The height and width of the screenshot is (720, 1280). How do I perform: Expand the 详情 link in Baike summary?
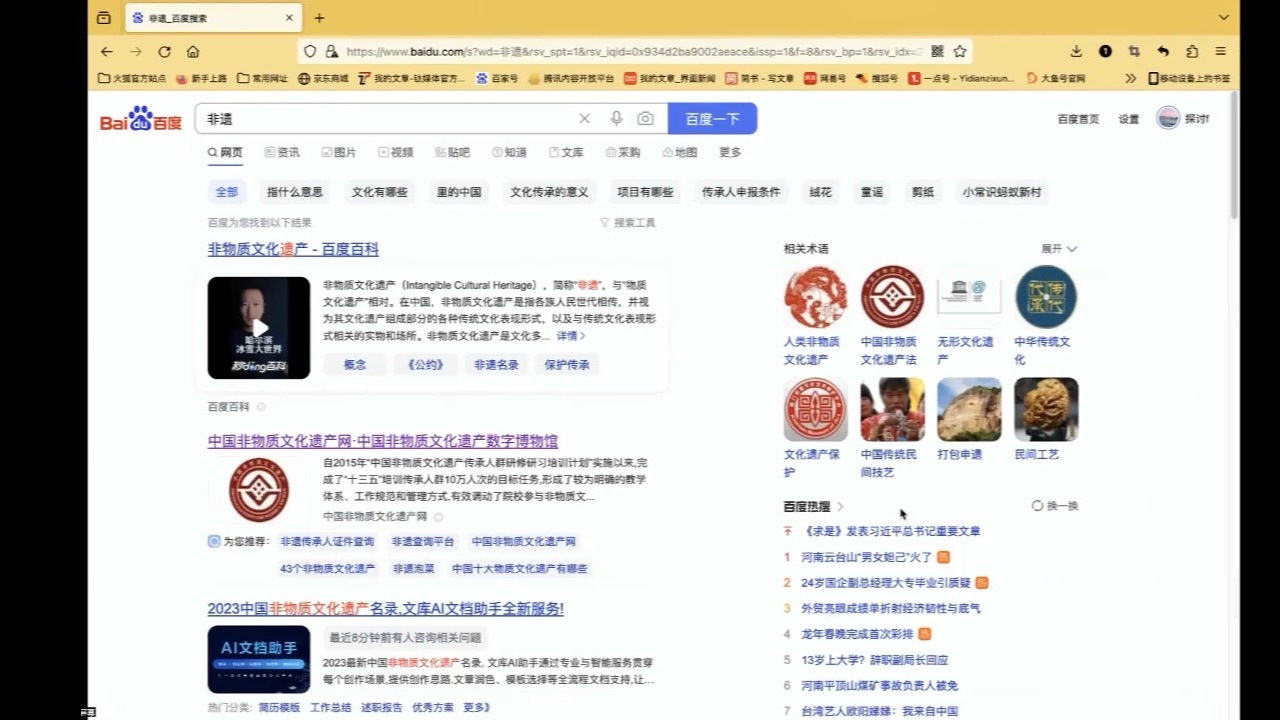[x=571, y=336]
